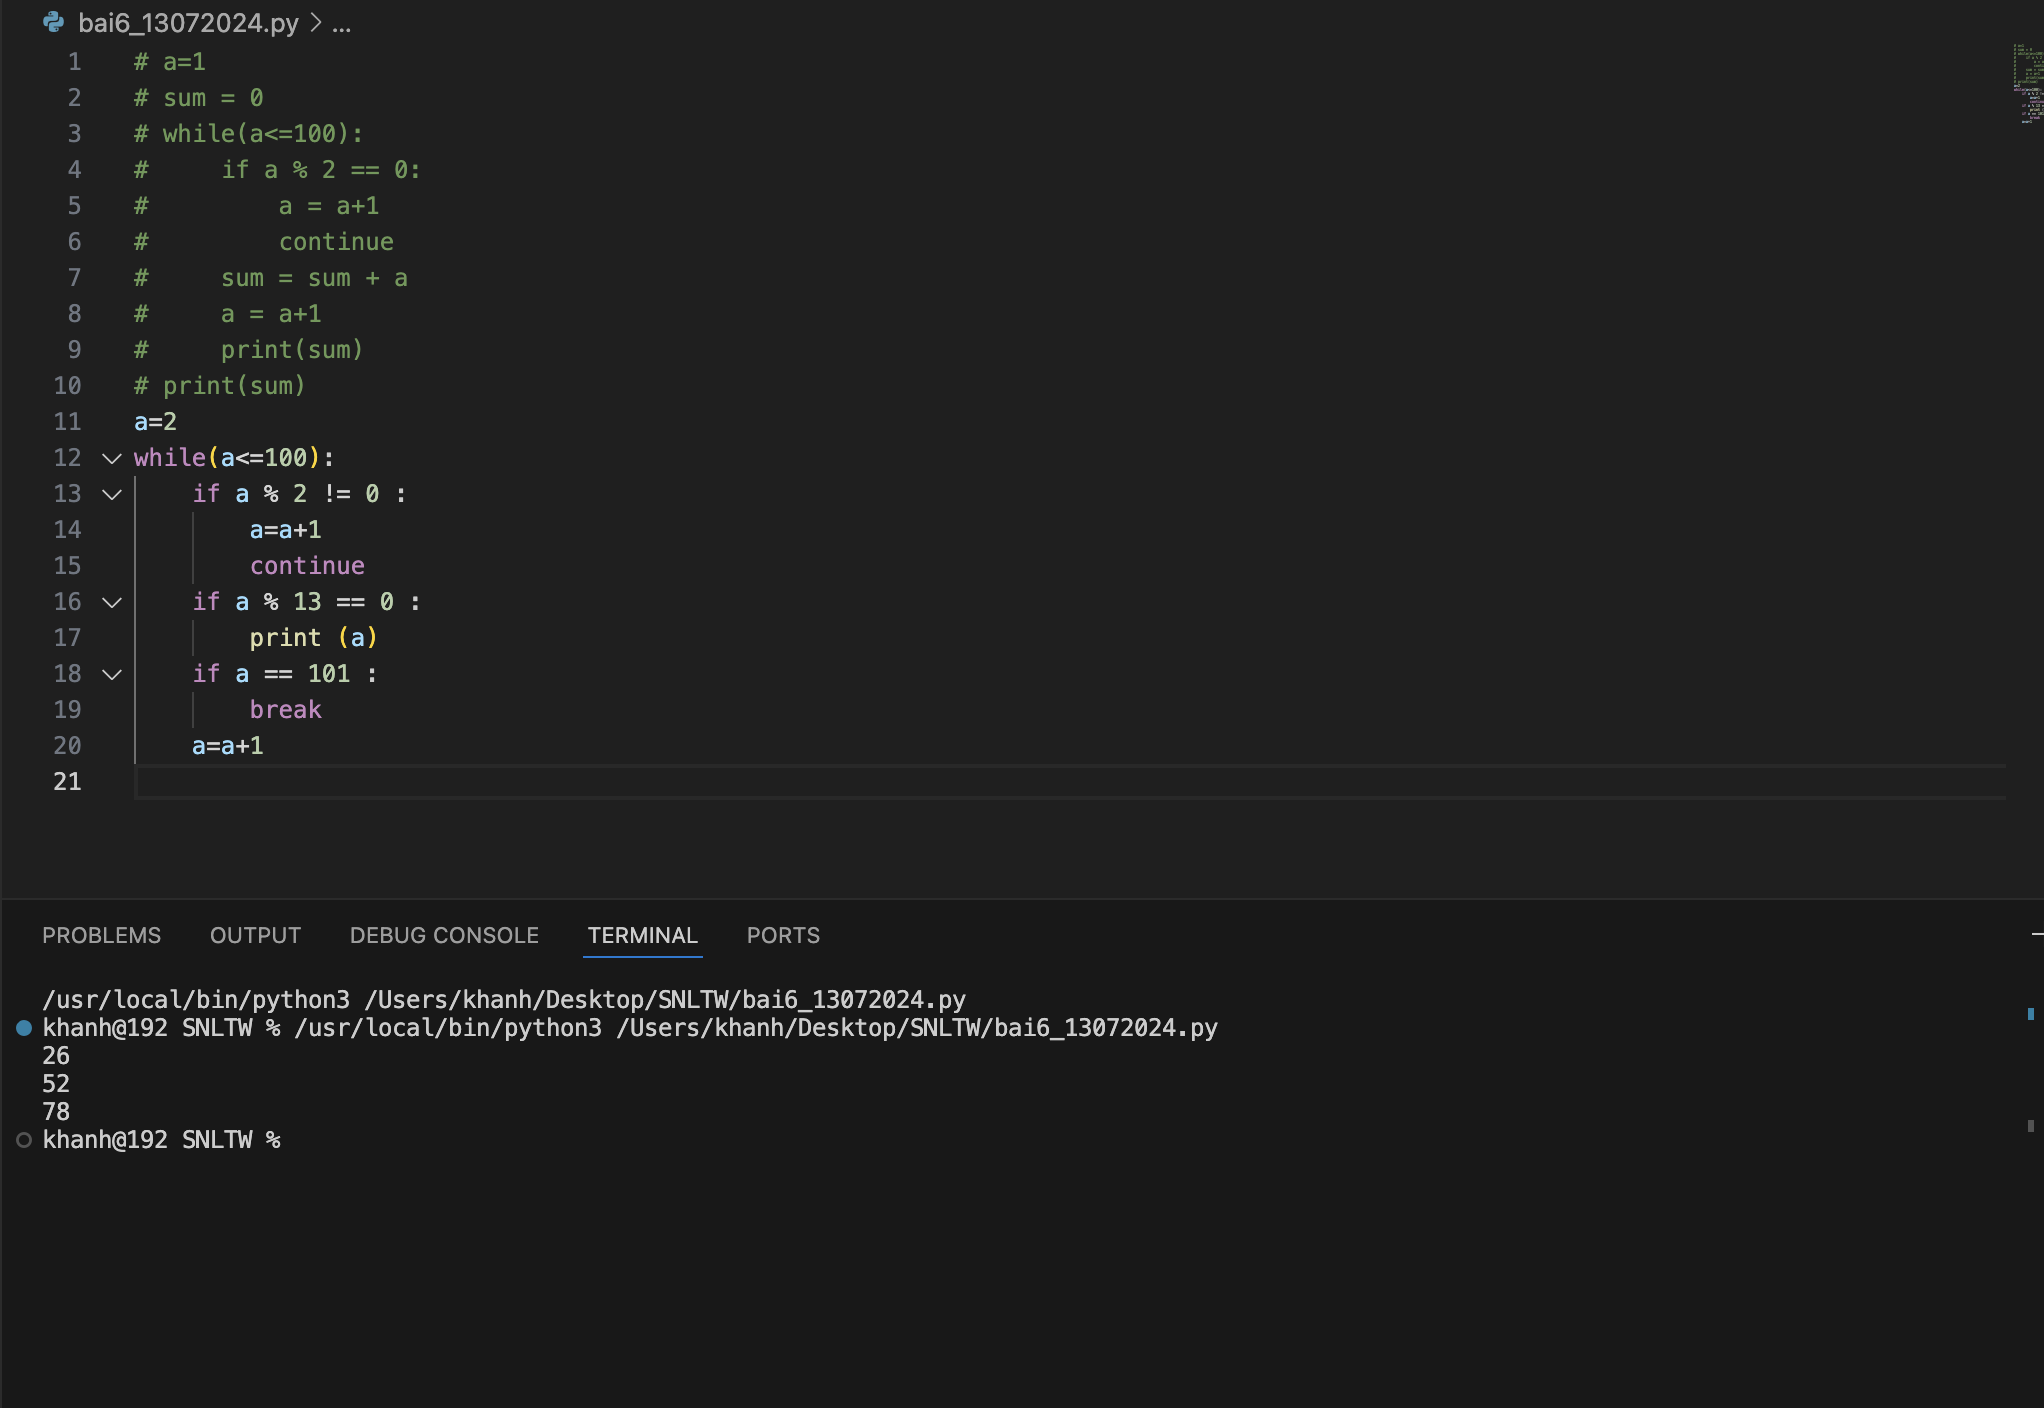Click the Python file icon in breadcrumb
2044x1408 pixels.
(x=54, y=22)
